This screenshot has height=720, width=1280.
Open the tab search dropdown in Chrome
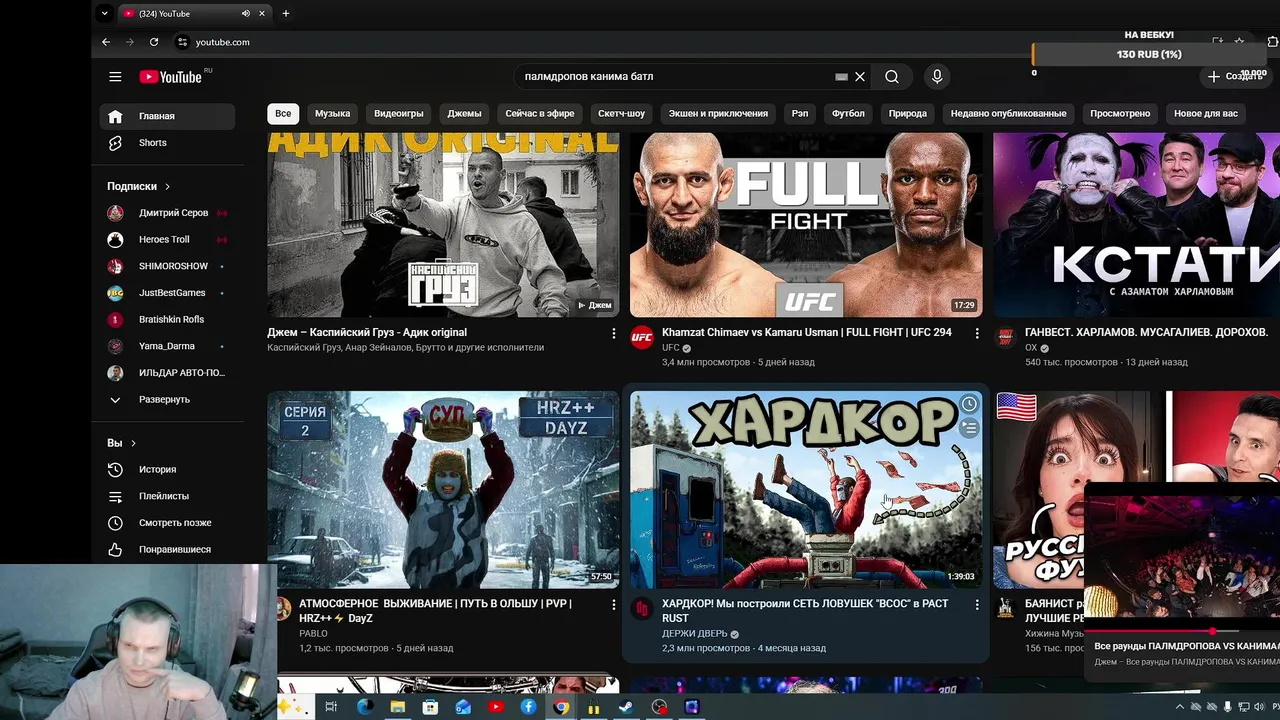105,13
